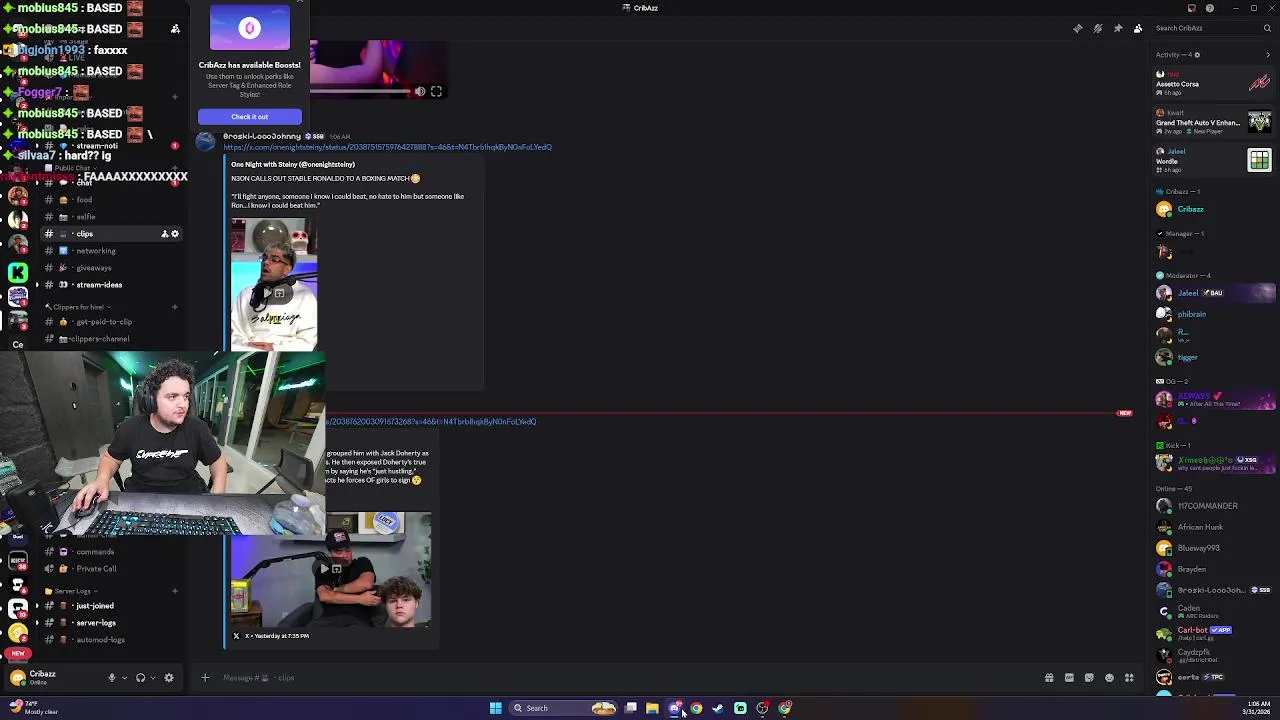Open Google Chrome from the taskbar

pyautogui.click(x=696, y=708)
